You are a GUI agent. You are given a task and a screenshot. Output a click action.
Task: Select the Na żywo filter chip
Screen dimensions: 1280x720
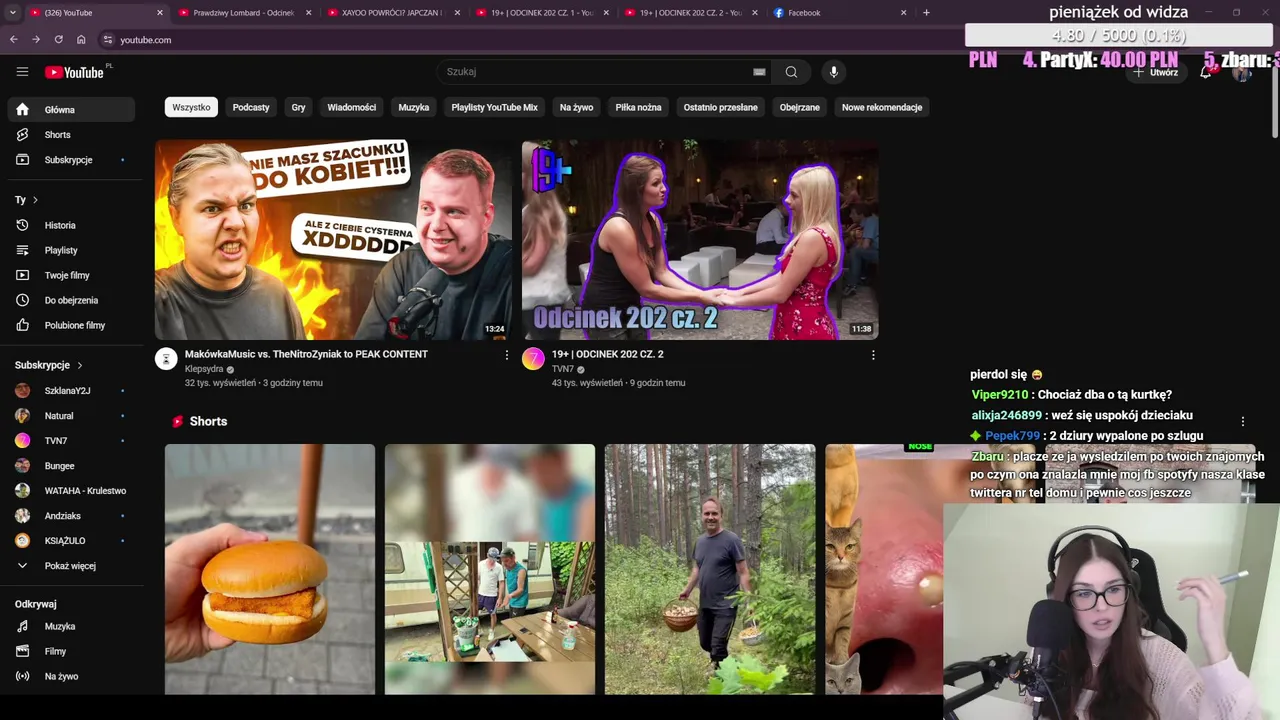pos(576,107)
